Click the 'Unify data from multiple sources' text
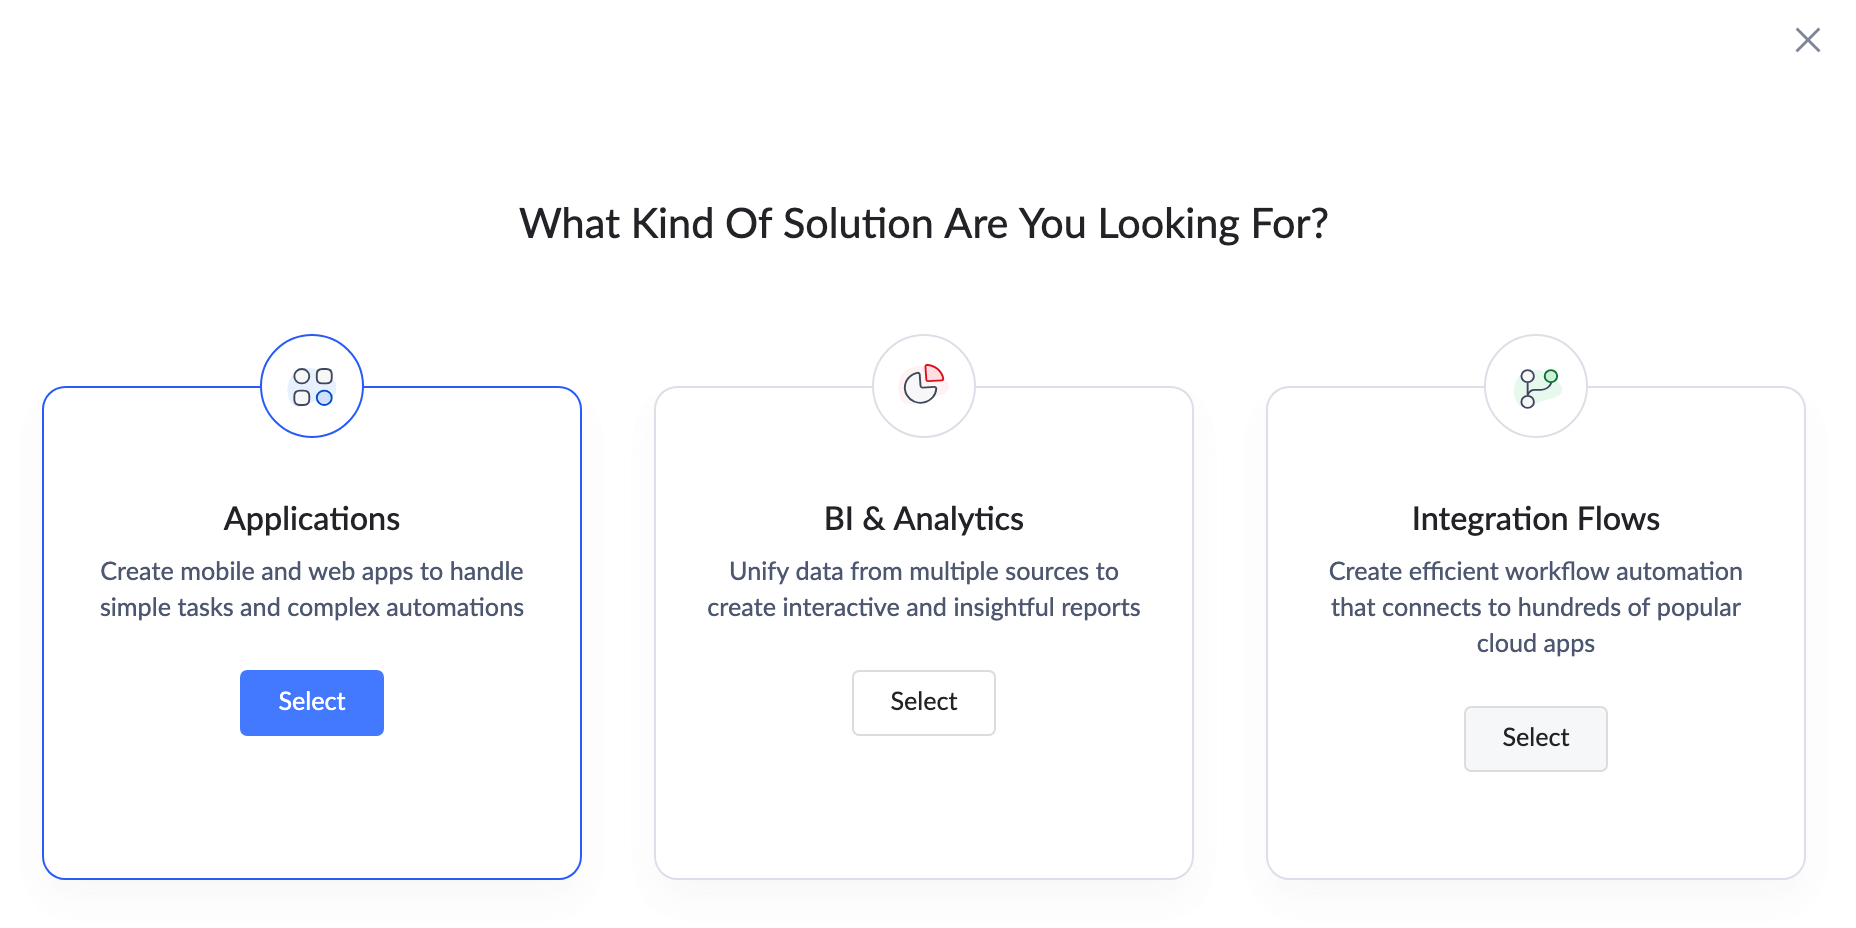 coord(924,571)
